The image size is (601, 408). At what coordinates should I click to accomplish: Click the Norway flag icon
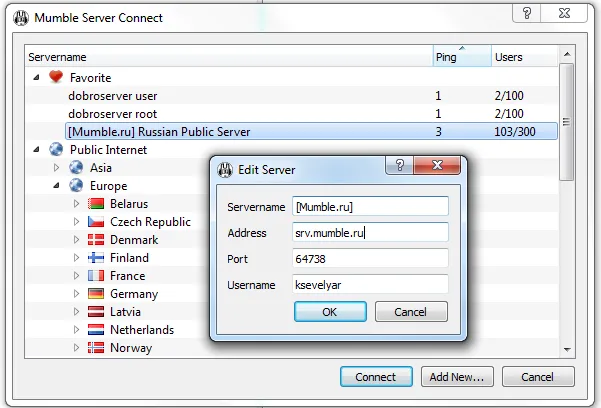(x=96, y=348)
